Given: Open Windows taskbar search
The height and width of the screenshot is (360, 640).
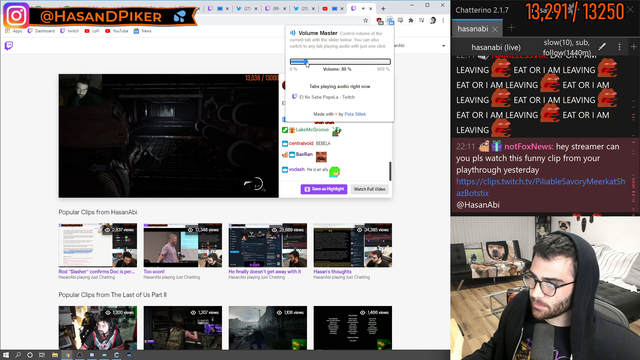Looking at the screenshot, I should 18,355.
